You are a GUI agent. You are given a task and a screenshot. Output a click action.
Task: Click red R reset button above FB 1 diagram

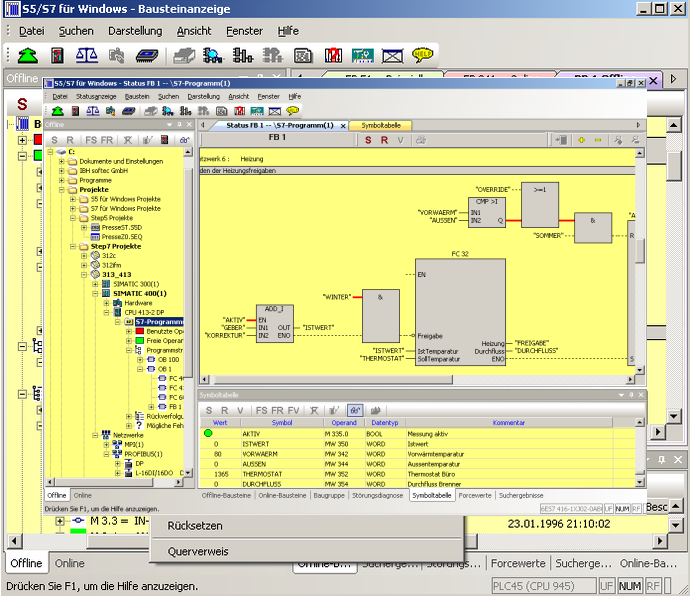[x=384, y=140]
